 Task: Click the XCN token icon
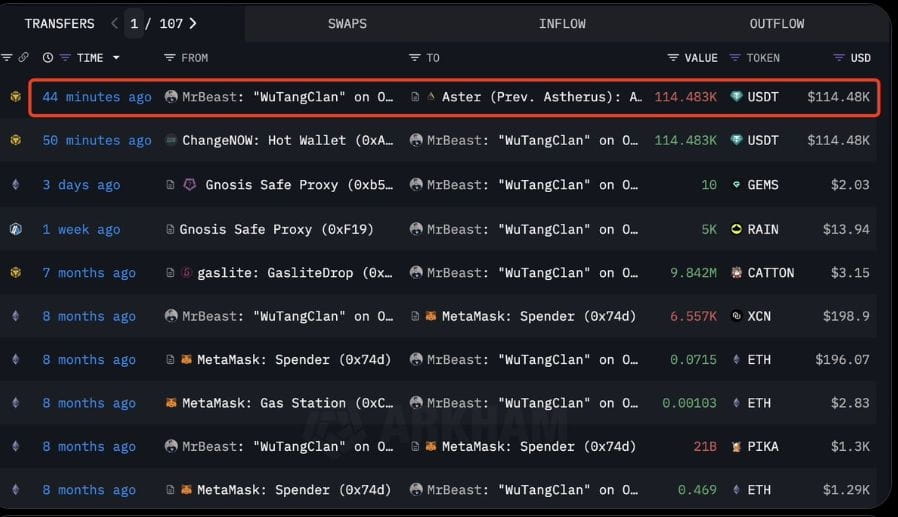pos(736,316)
